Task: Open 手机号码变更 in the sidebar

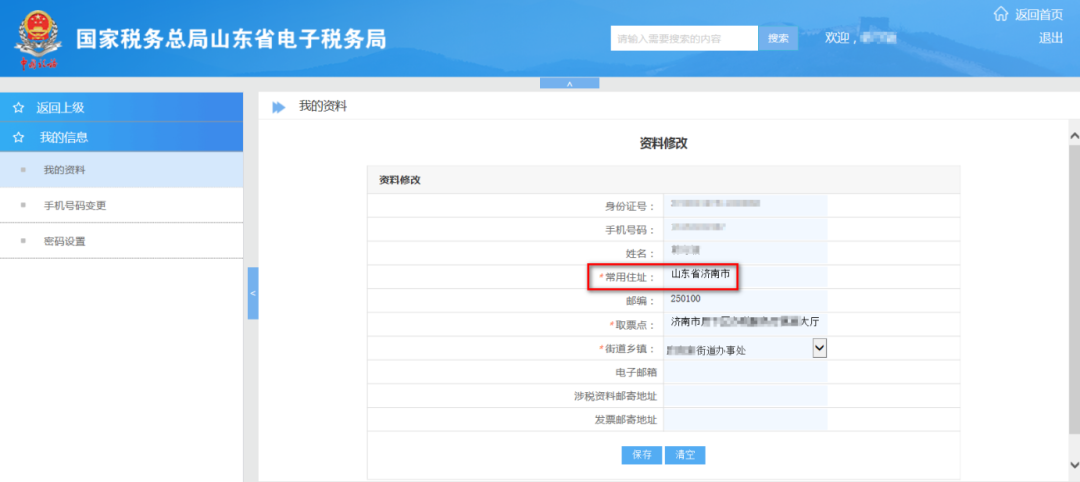Action: click(121, 205)
